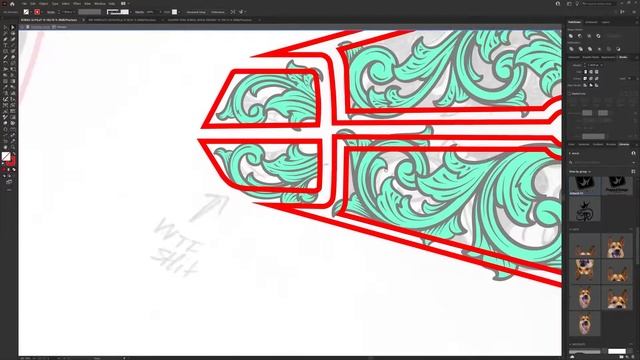The image size is (640, 360).
Task: Select the top-left dog photo thumbnail
Action: 584,246
